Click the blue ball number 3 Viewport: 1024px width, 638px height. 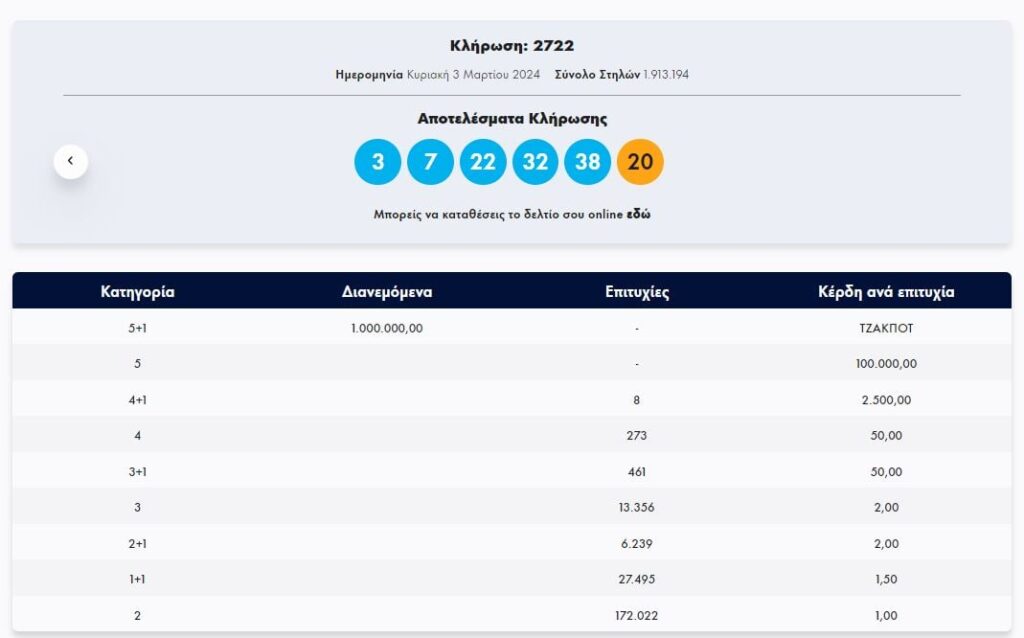(x=378, y=162)
